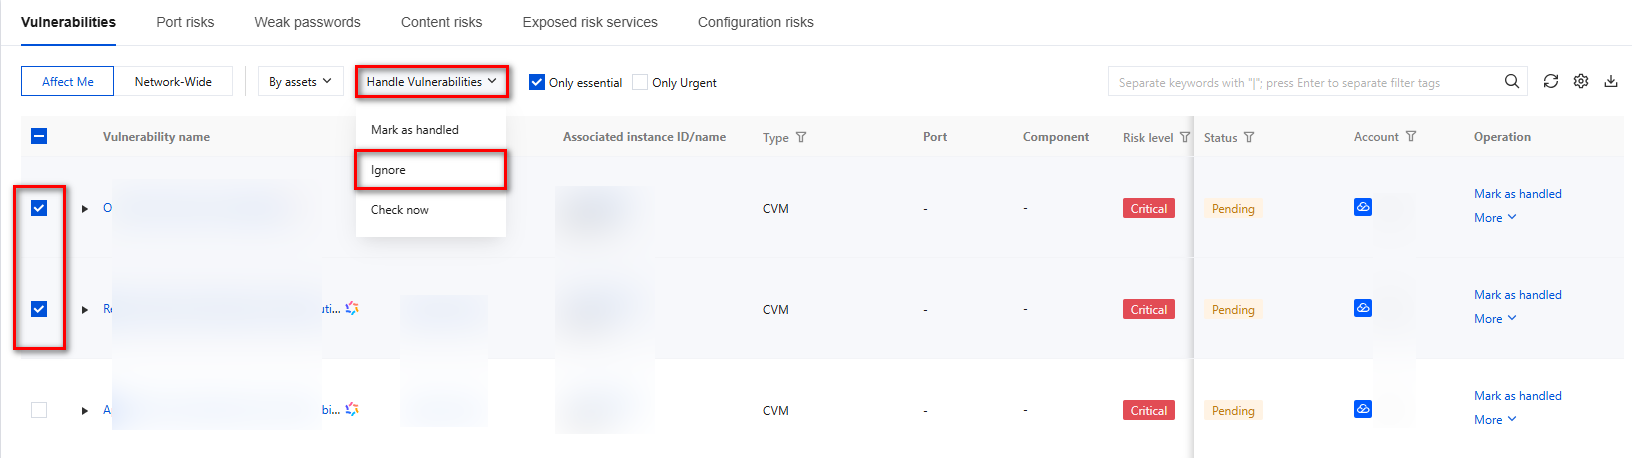Uncheck the Only essential checkbox
The width and height of the screenshot is (1632, 458).
[537, 83]
